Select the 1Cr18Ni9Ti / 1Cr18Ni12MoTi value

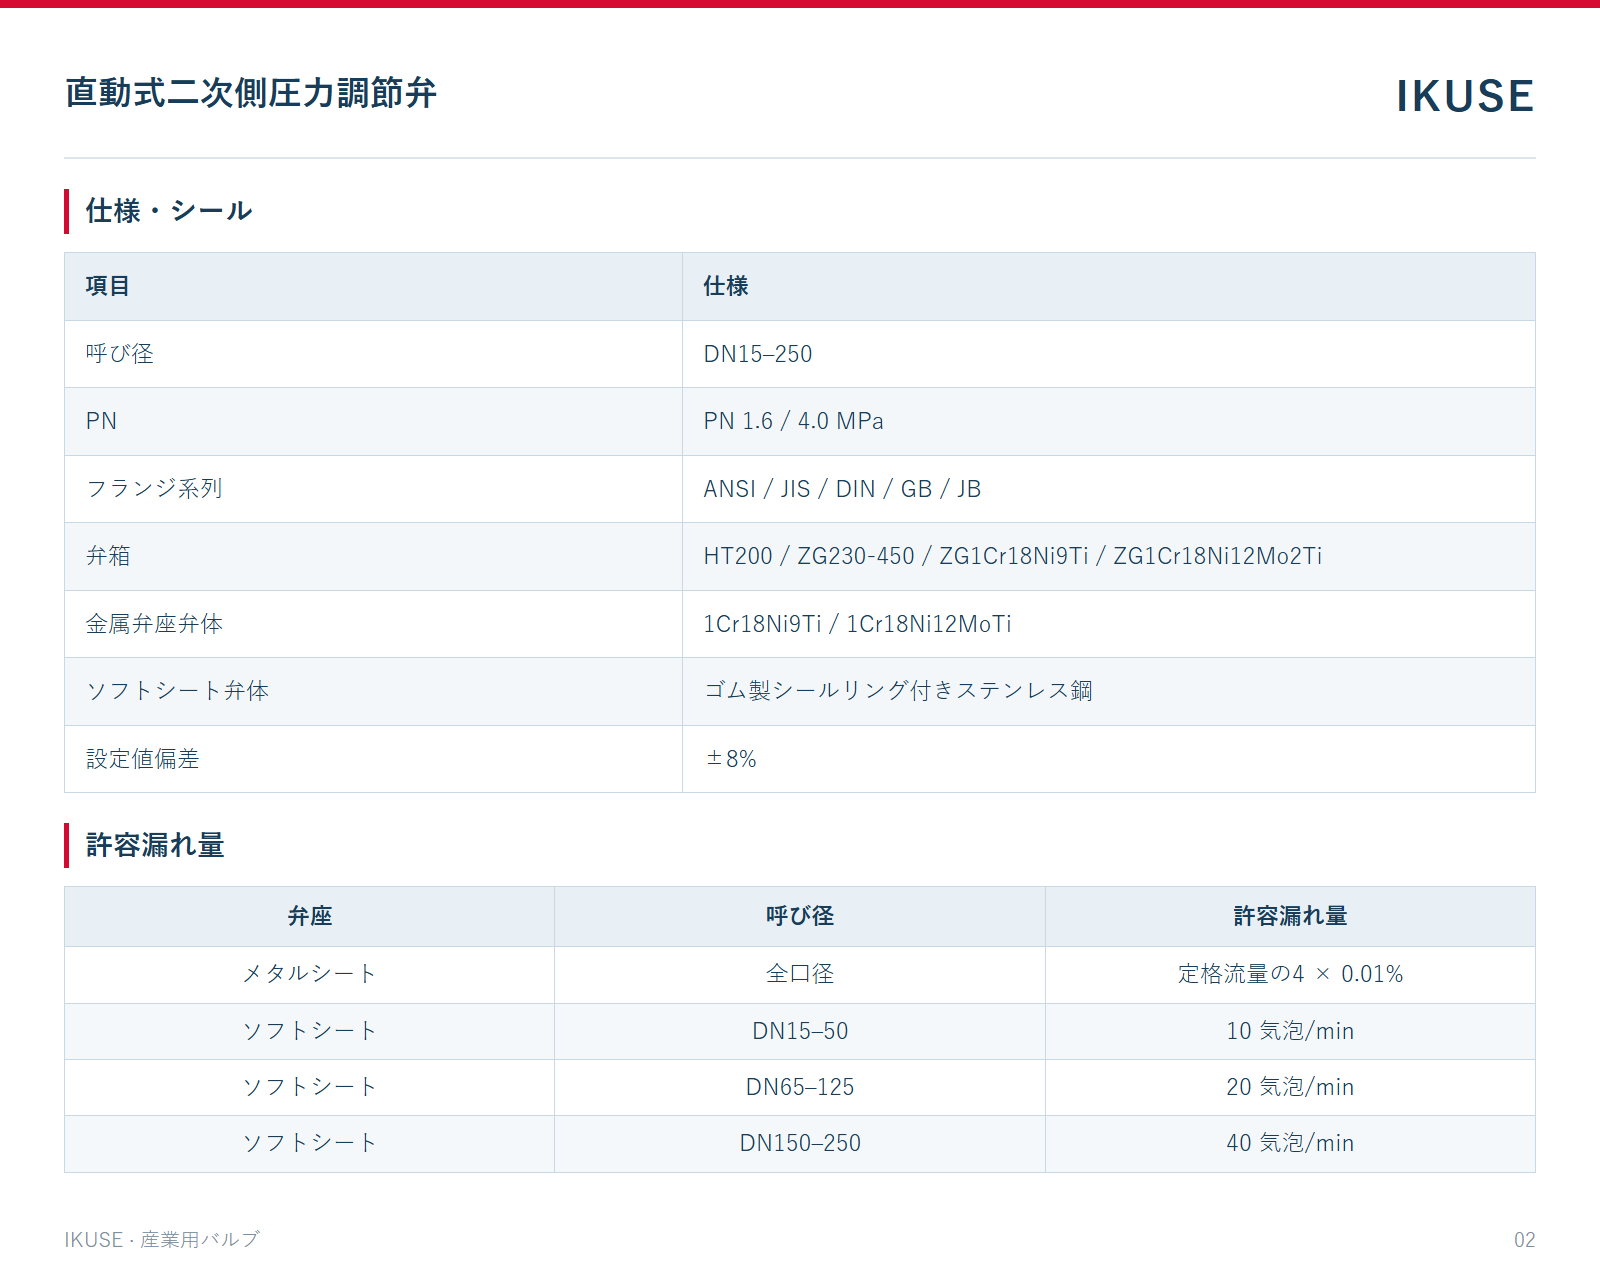point(858,624)
